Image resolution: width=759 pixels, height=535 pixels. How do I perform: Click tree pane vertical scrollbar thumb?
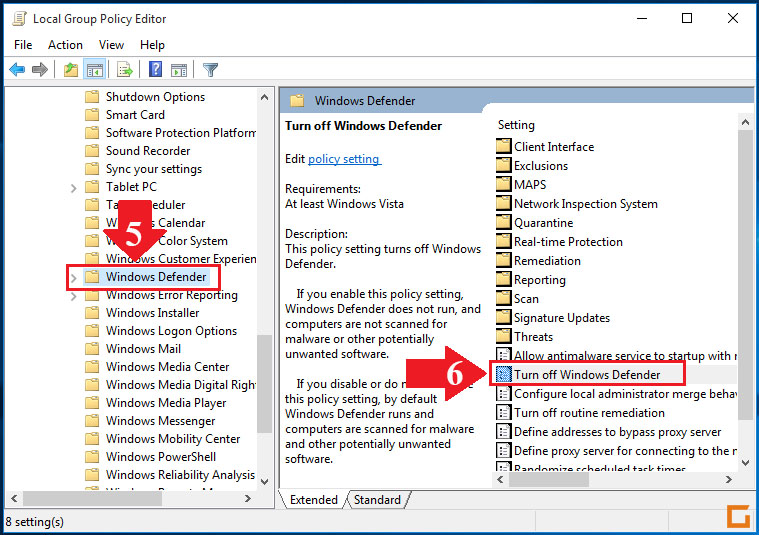(x=264, y=383)
